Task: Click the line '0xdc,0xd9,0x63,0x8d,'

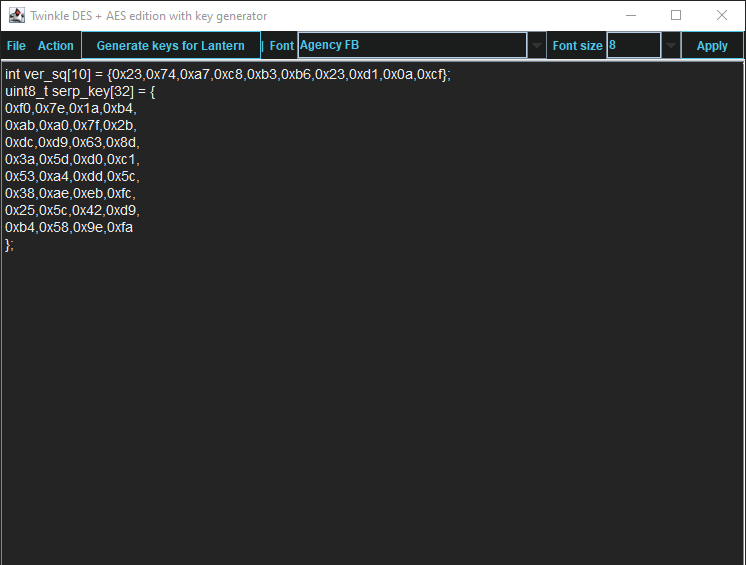Action: coord(72,143)
